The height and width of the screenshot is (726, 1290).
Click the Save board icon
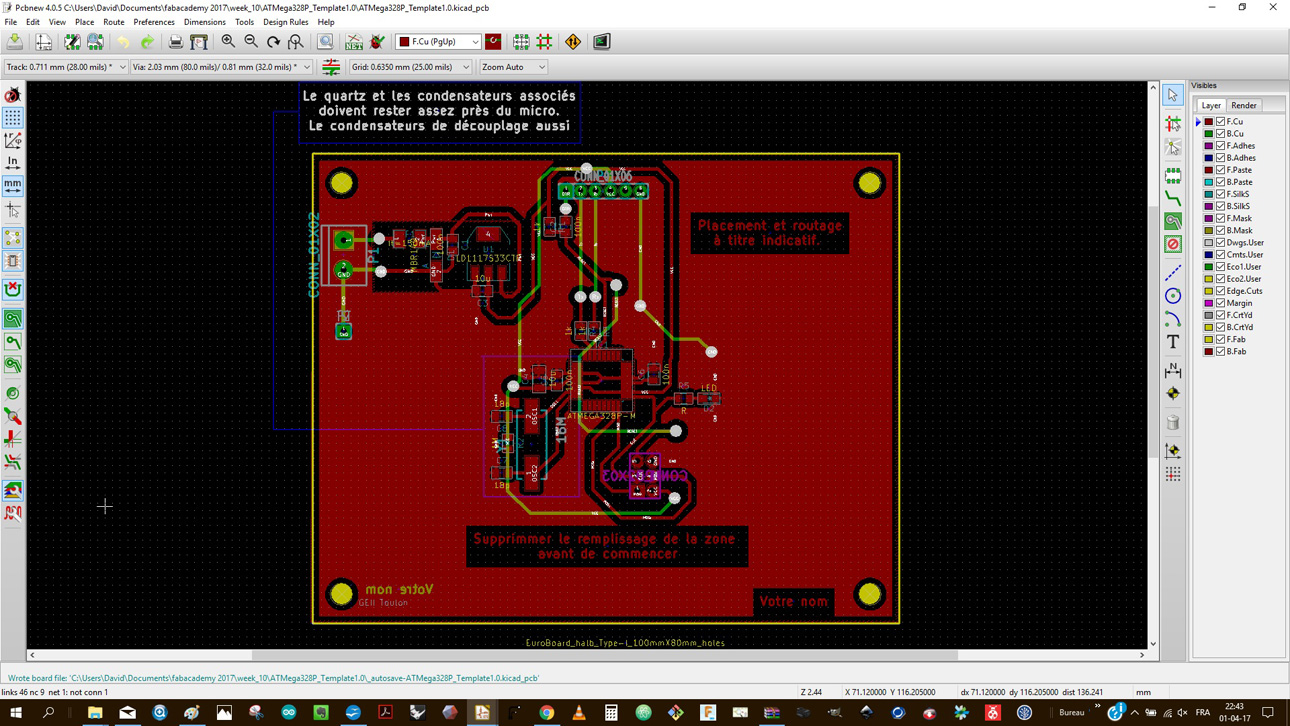tap(15, 42)
